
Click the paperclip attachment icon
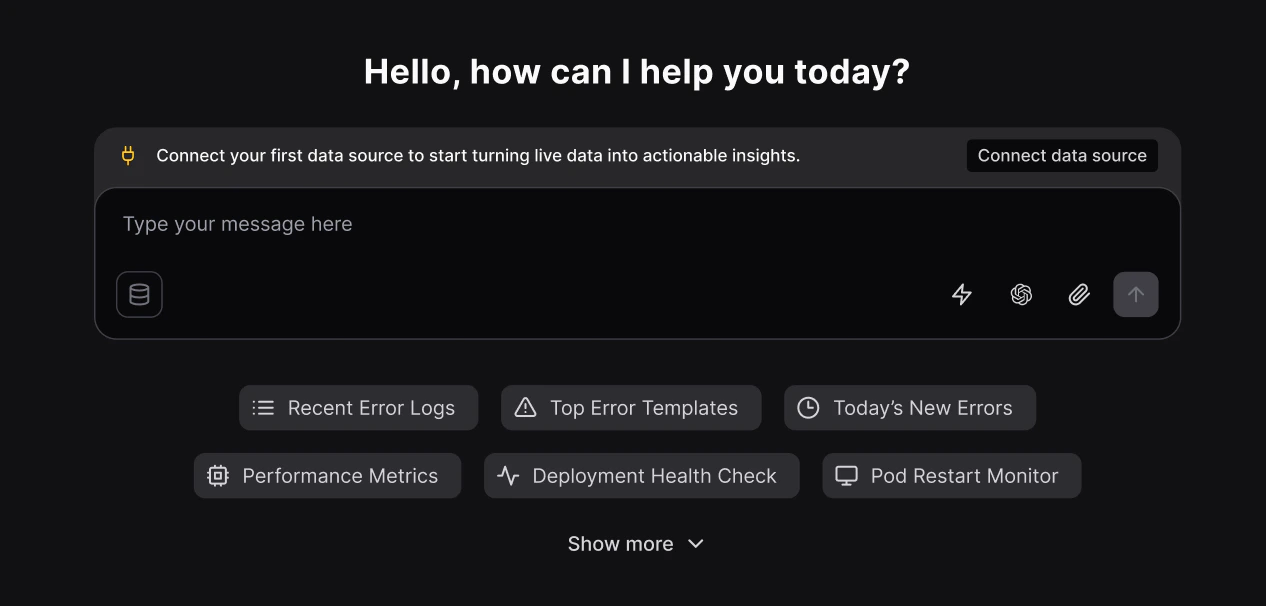click(1078, 294)
